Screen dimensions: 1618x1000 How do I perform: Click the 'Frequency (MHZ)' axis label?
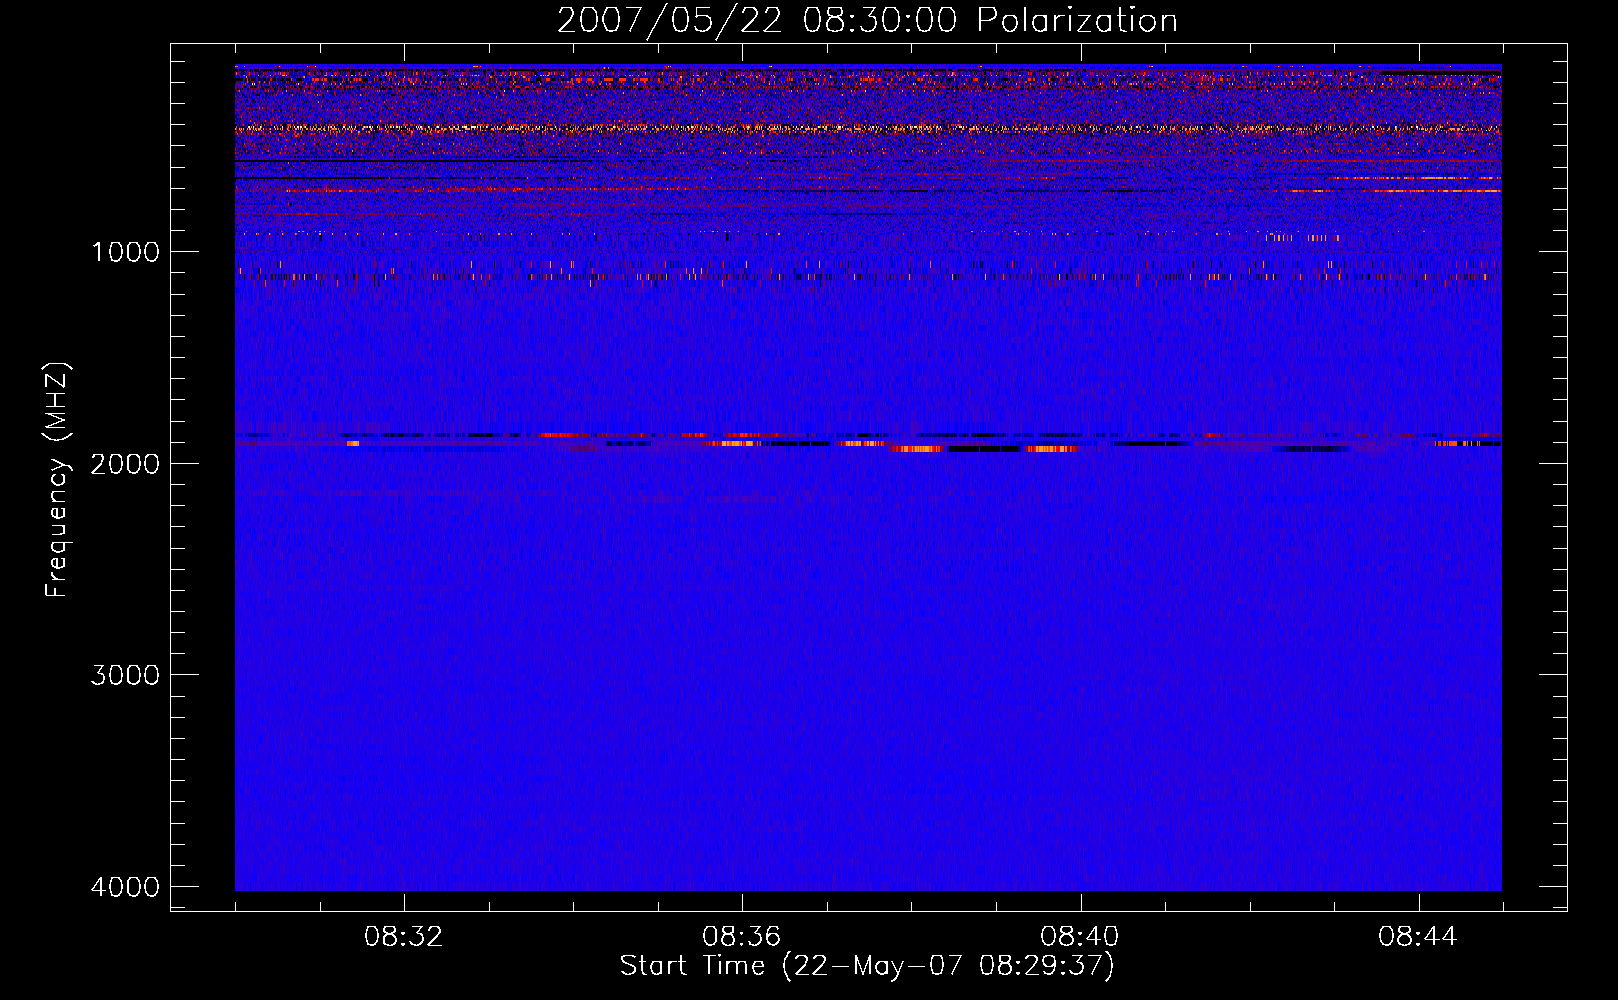click(x=57, y=480)
